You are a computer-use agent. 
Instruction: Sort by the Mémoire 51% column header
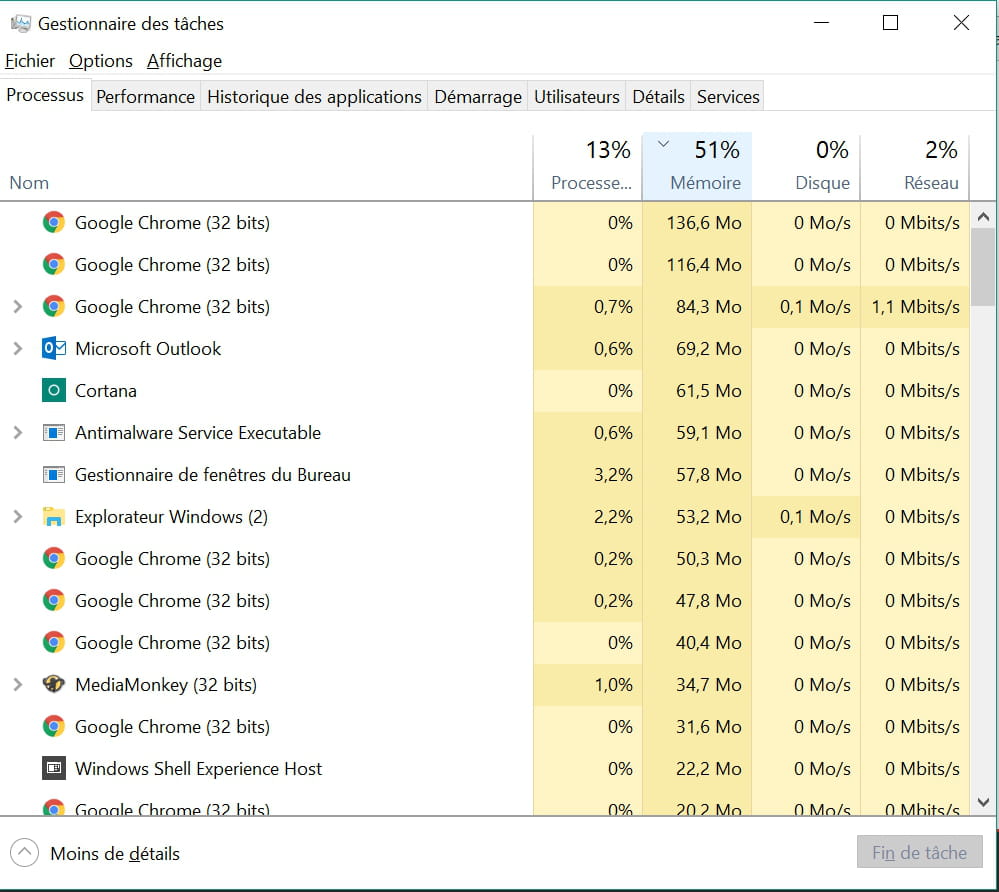pos(697,167)
